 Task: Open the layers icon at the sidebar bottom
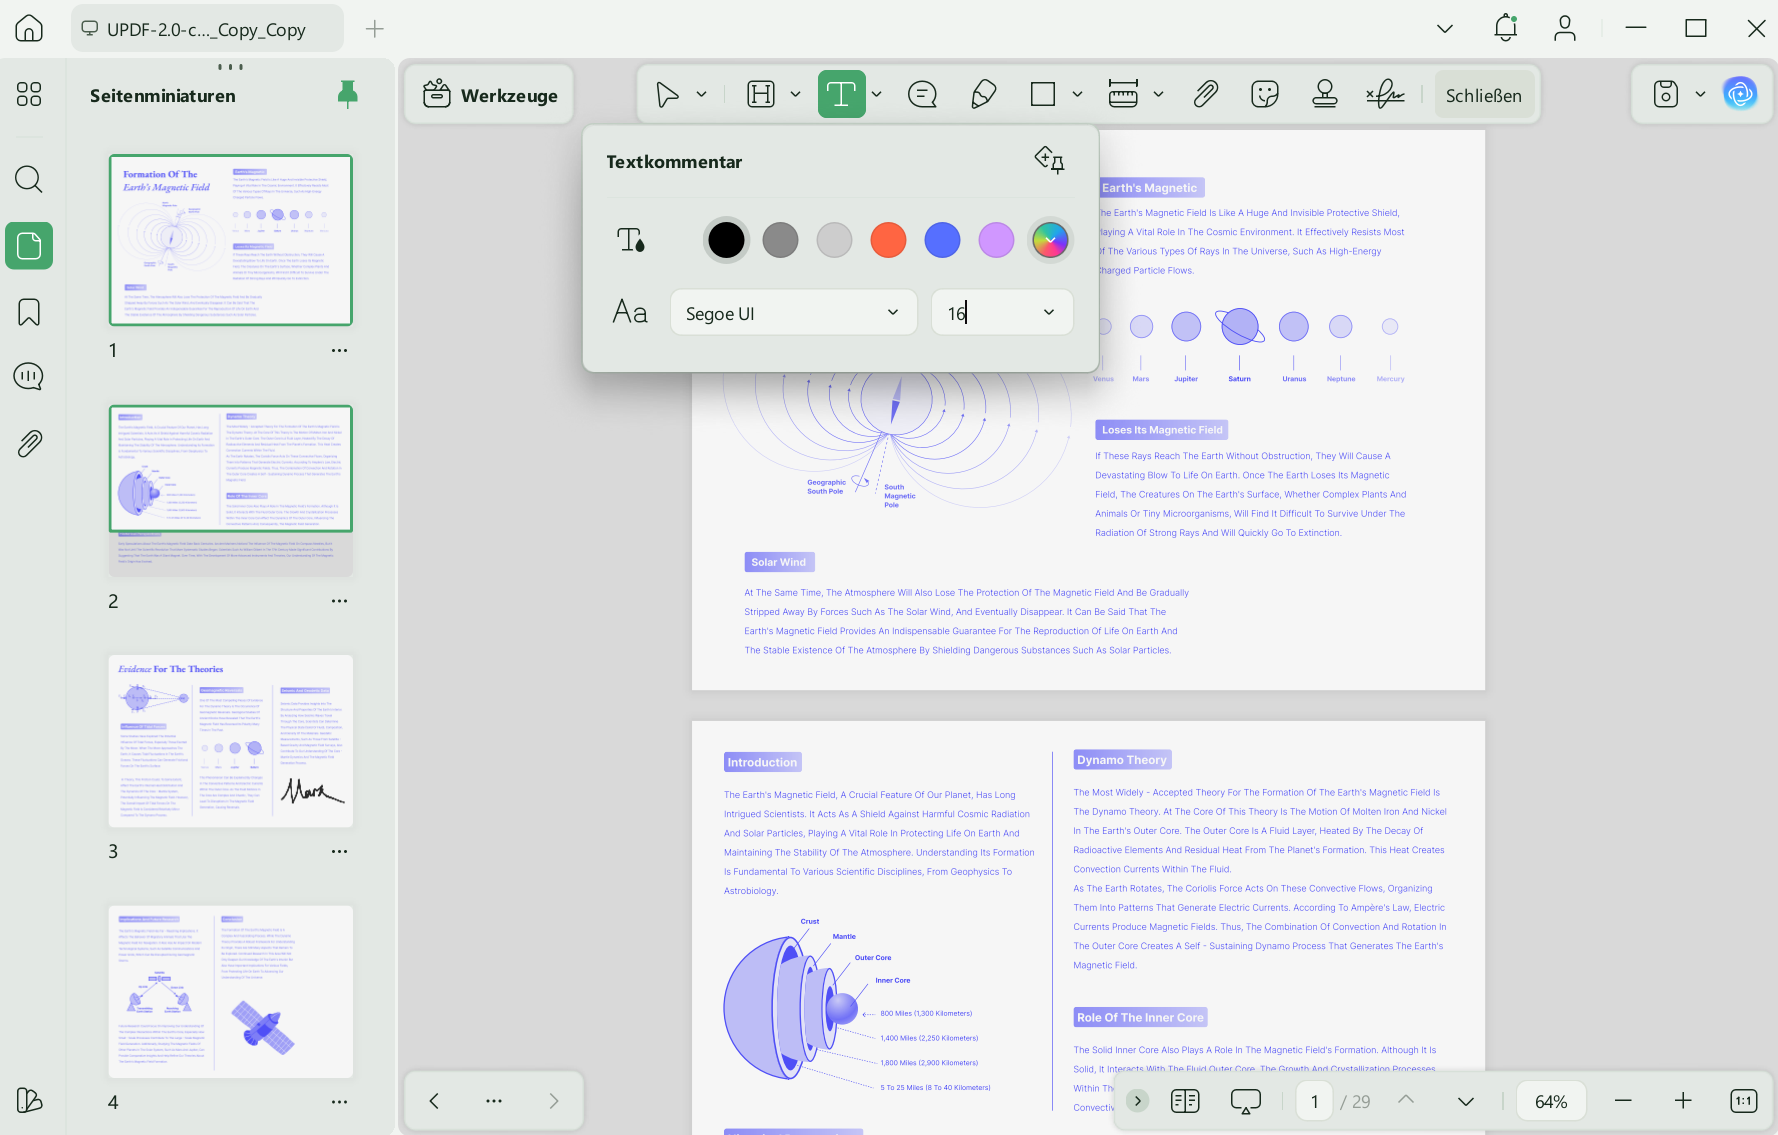[x=29, y=1100]
